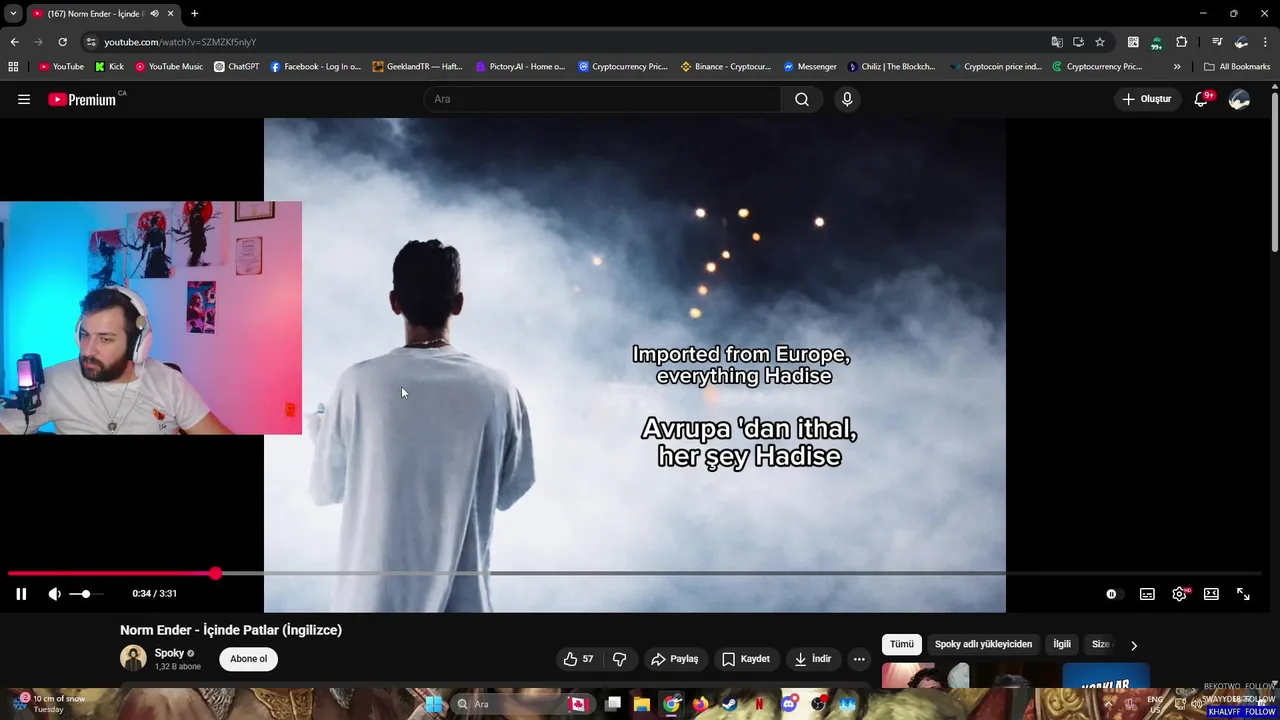Click the Ara search input field
Screen dimensions: 1280x720
[x=602, y=99]
